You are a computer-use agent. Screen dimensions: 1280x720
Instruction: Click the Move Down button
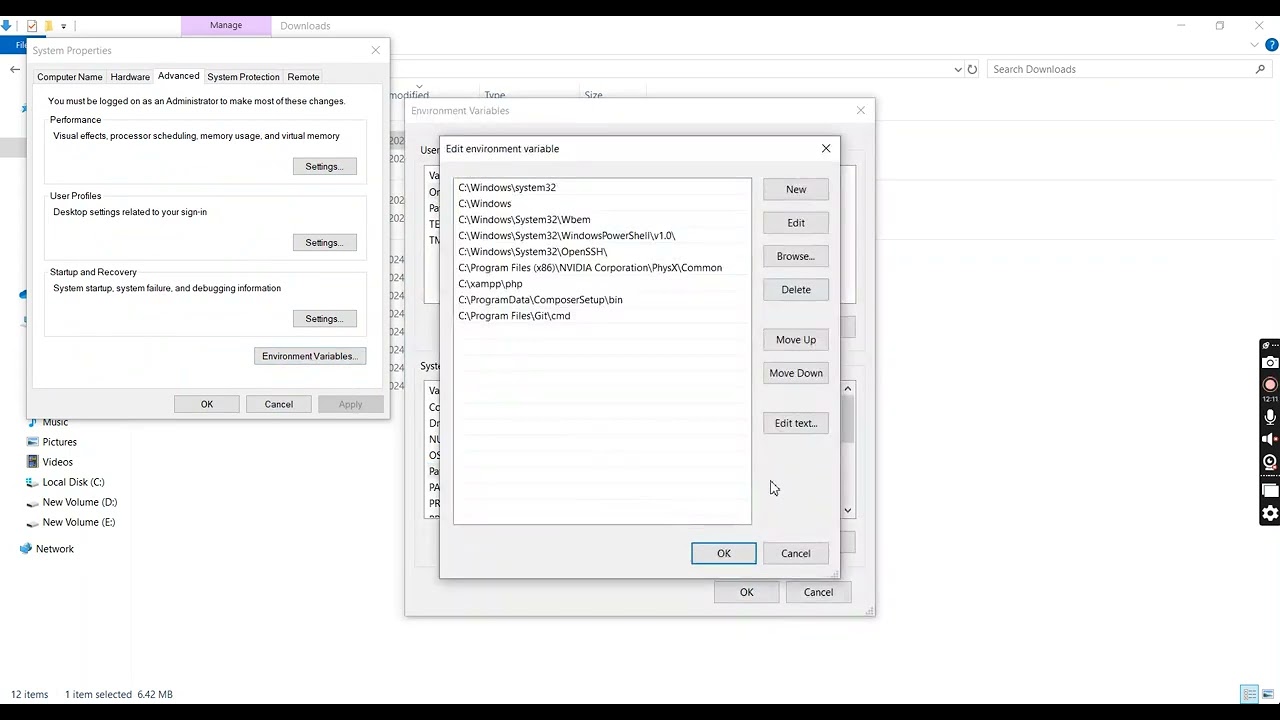point(796,373)
